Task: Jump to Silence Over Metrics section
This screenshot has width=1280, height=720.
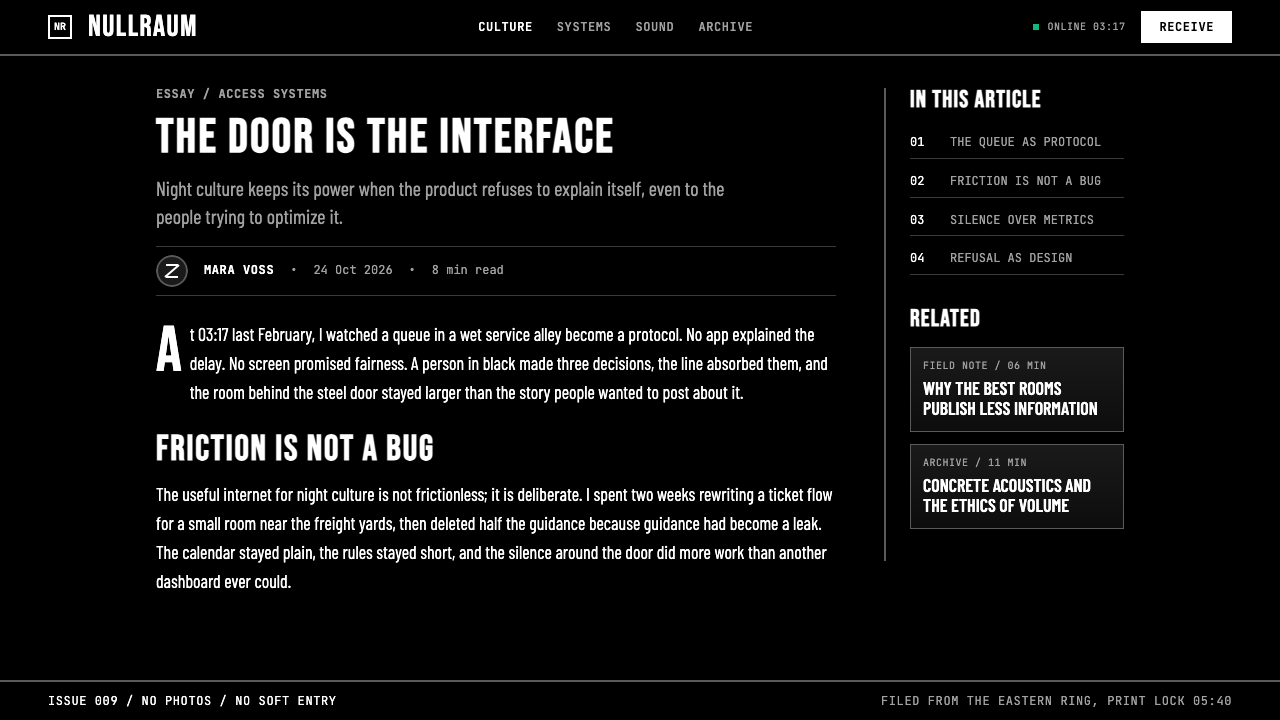Action: (1017, 220)
